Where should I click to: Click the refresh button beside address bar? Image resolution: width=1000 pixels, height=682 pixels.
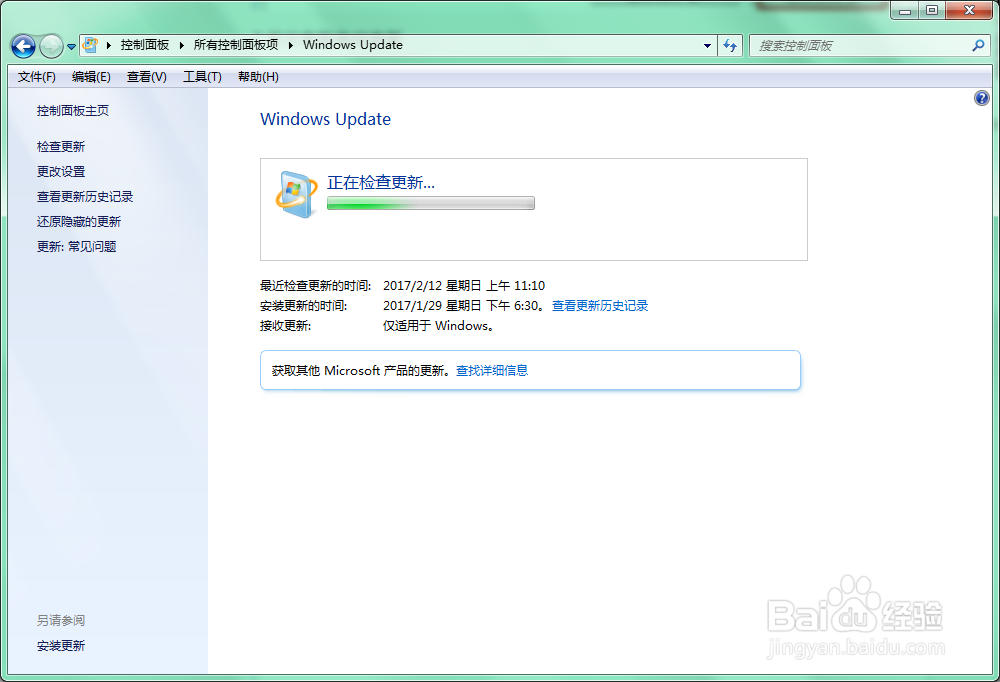tap(730, 46)
